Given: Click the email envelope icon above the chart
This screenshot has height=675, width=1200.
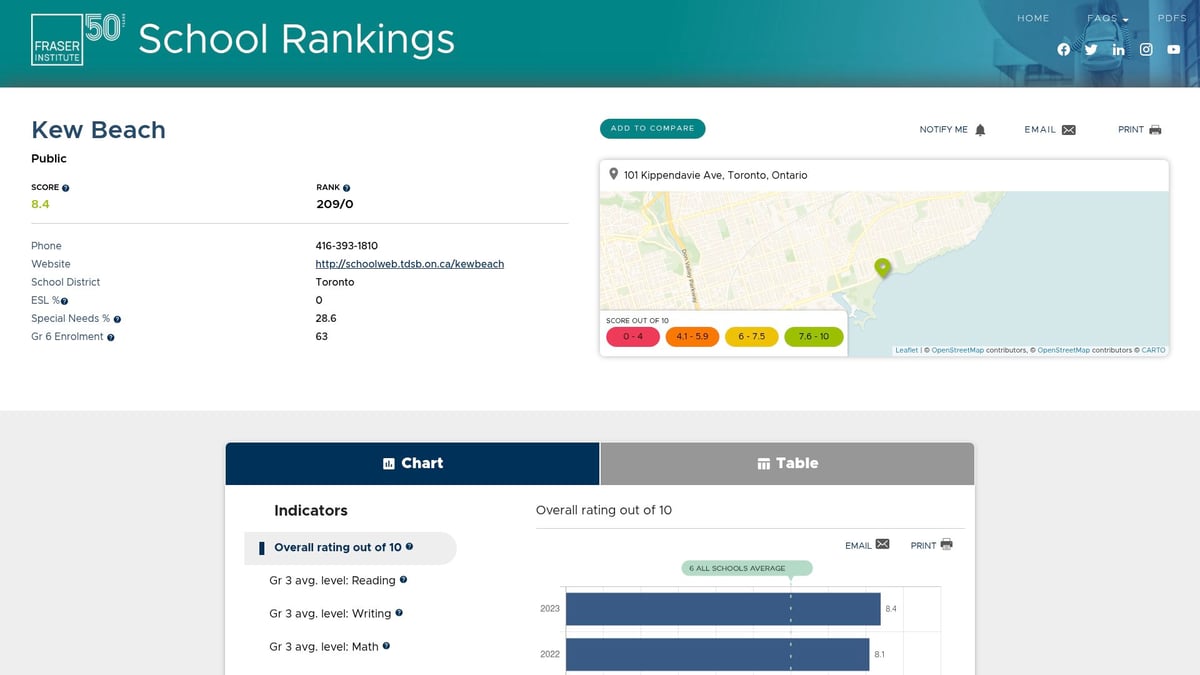Looking at the screenshot, I should pyautogui.click(x=881, y=543).
